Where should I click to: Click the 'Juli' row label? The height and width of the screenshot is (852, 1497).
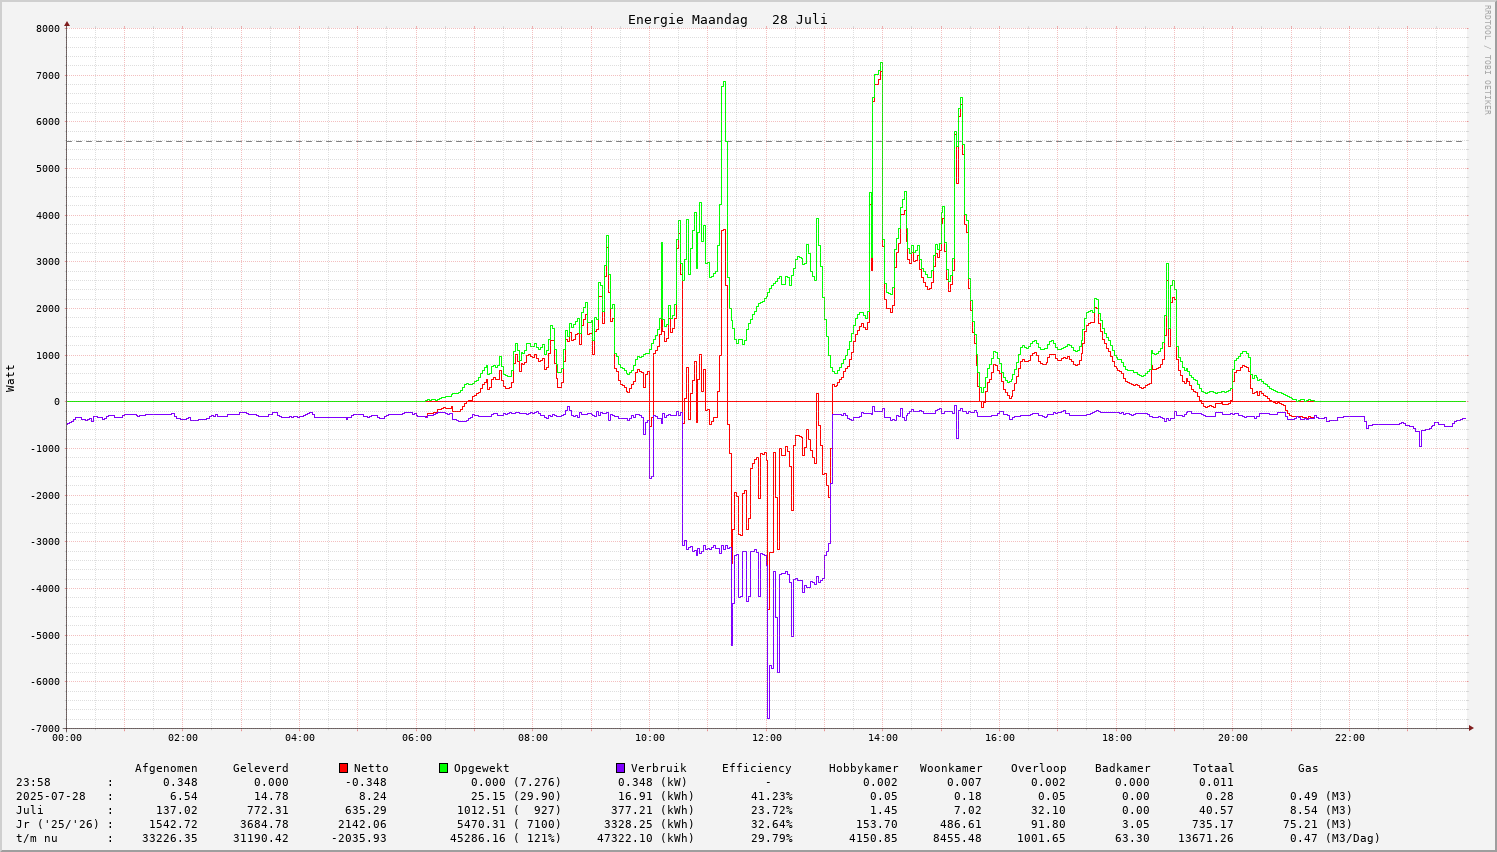30,810
